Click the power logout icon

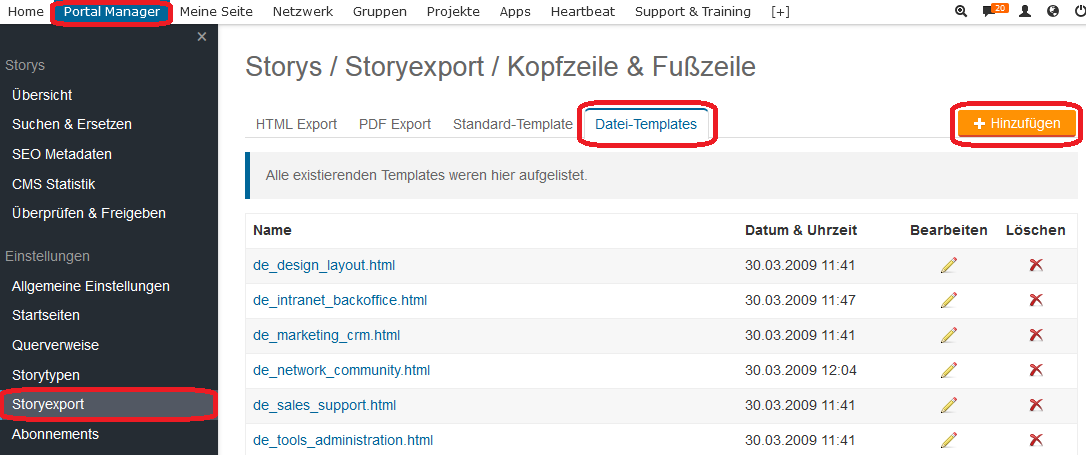click(x=1080, y=12)
